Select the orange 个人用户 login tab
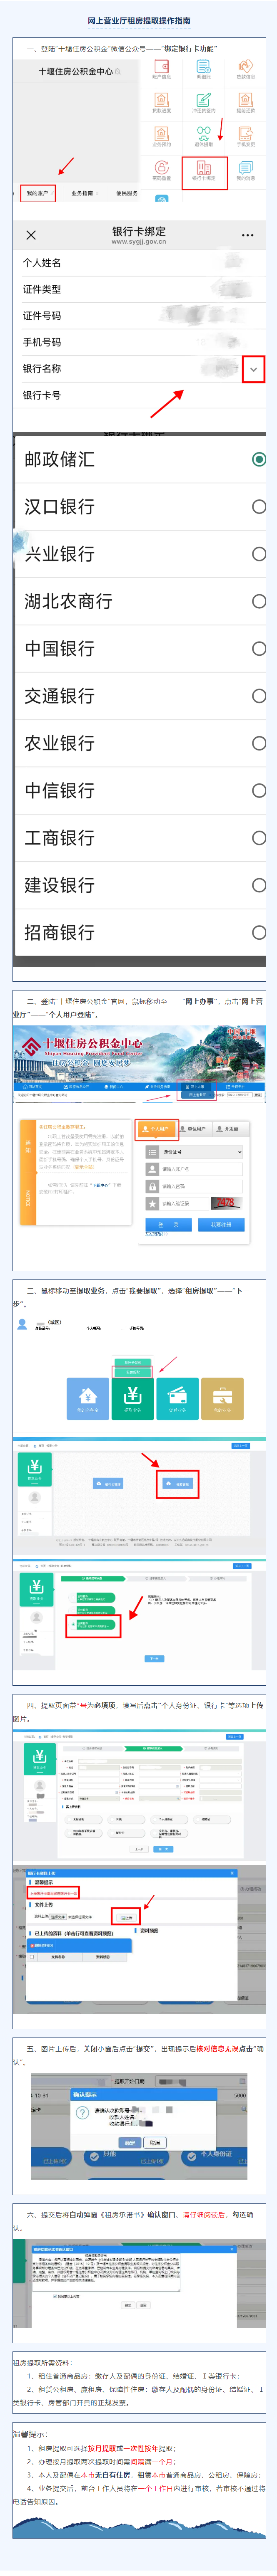277x2576 pixels. pyautogui.click(x=157, y=1129)
